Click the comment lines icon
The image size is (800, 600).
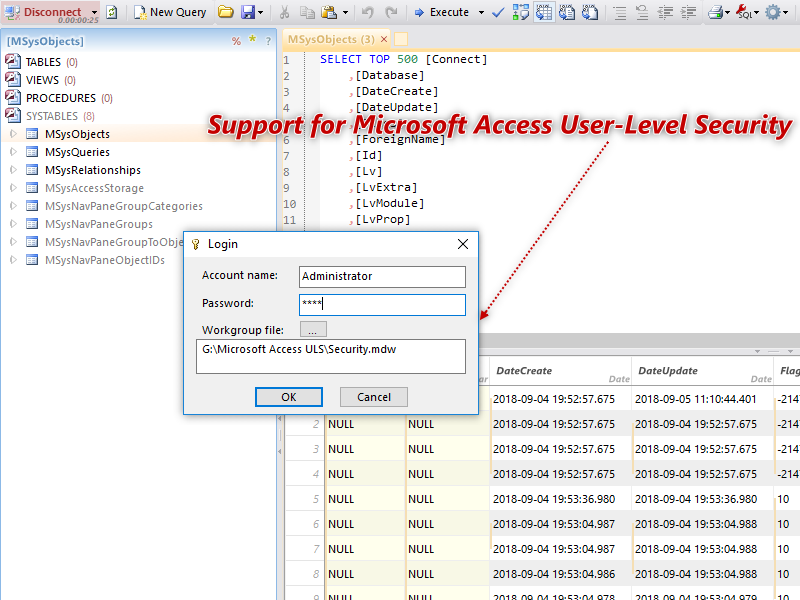tap(619, 12)
